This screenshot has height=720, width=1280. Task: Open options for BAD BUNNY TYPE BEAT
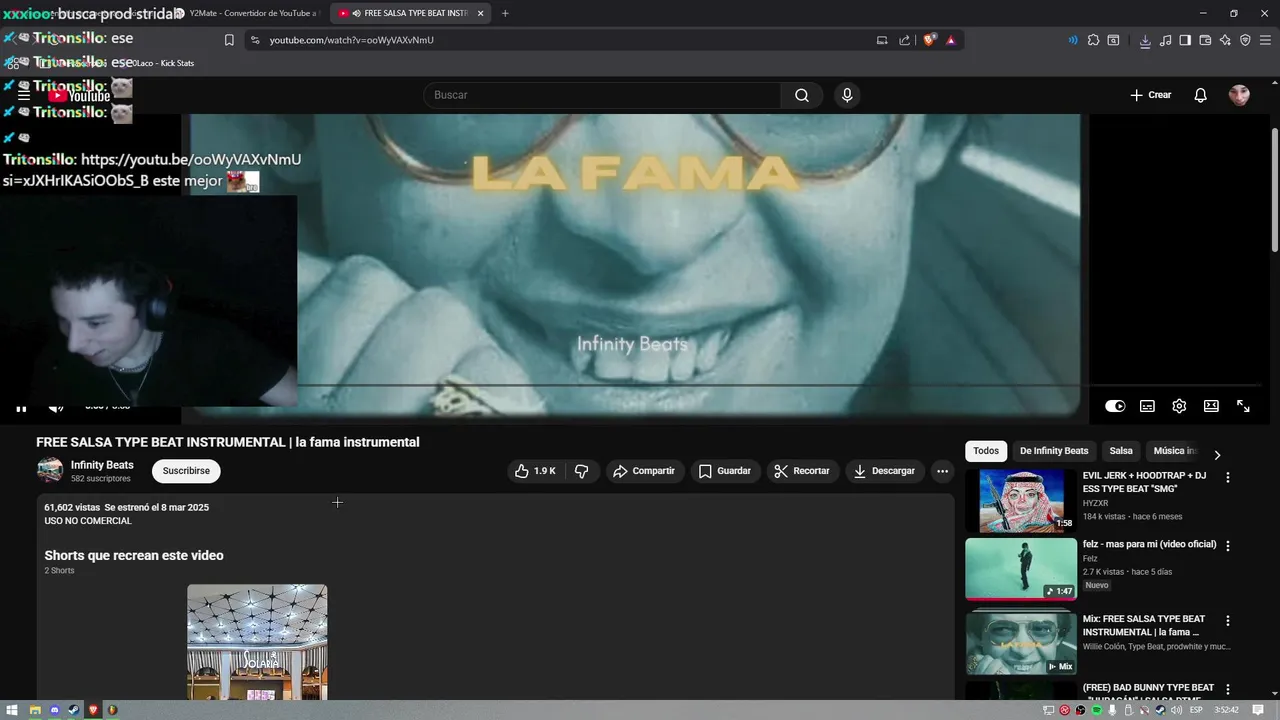click(1228, 690)
